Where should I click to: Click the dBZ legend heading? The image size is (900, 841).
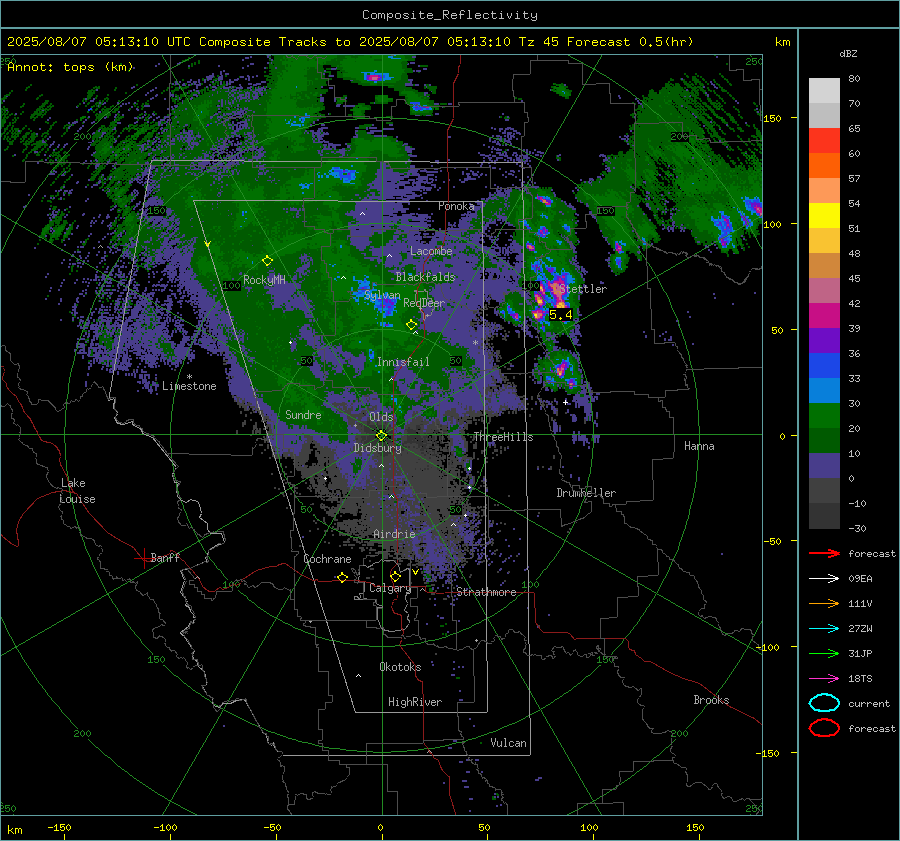click(x=848, y=54)
